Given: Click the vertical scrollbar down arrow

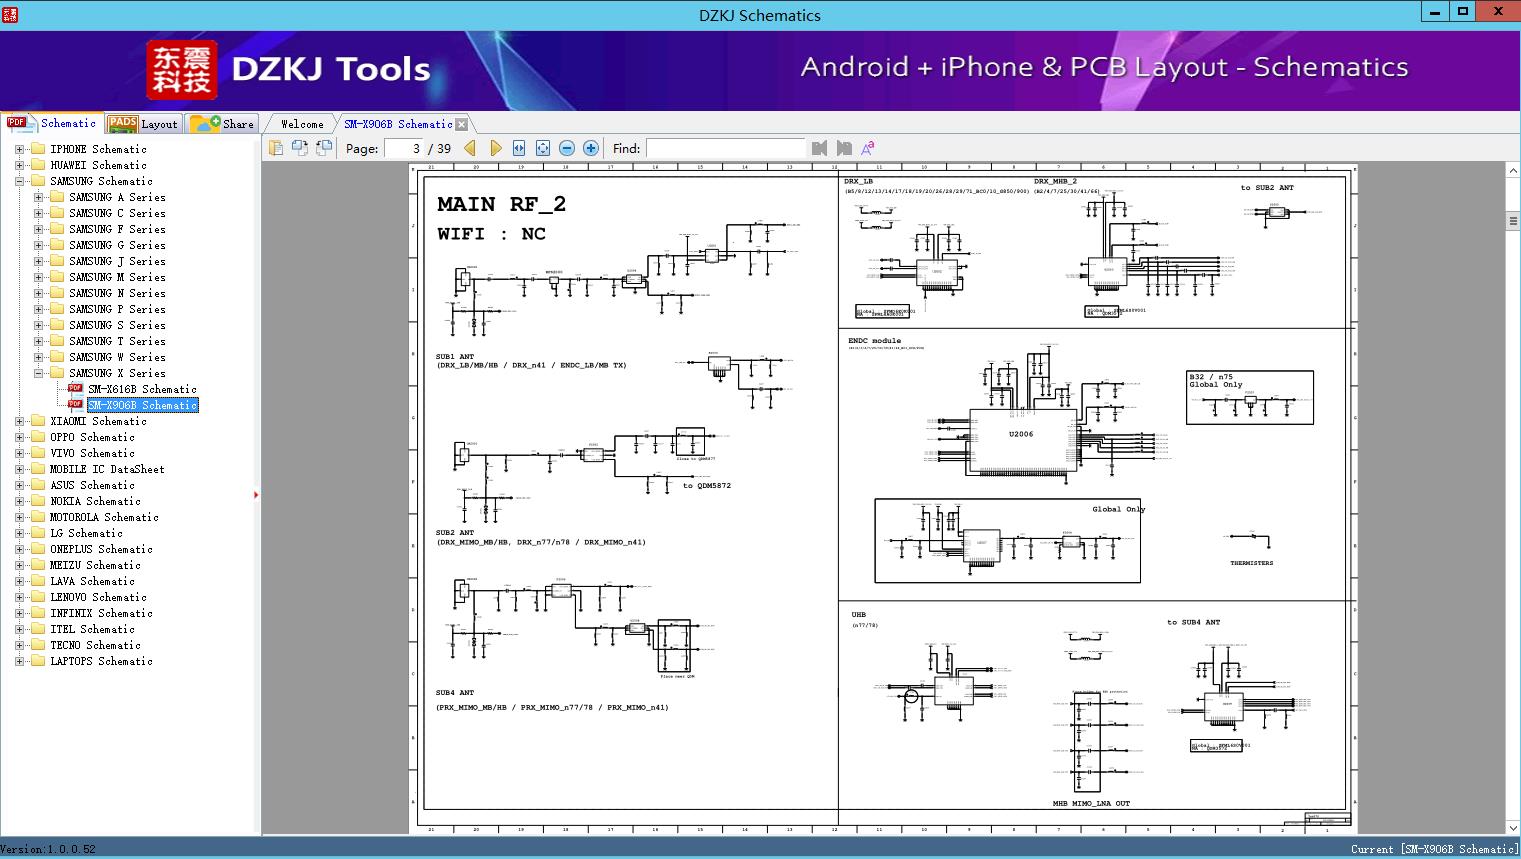Looking at the screenshot, I should point(1512,827).
